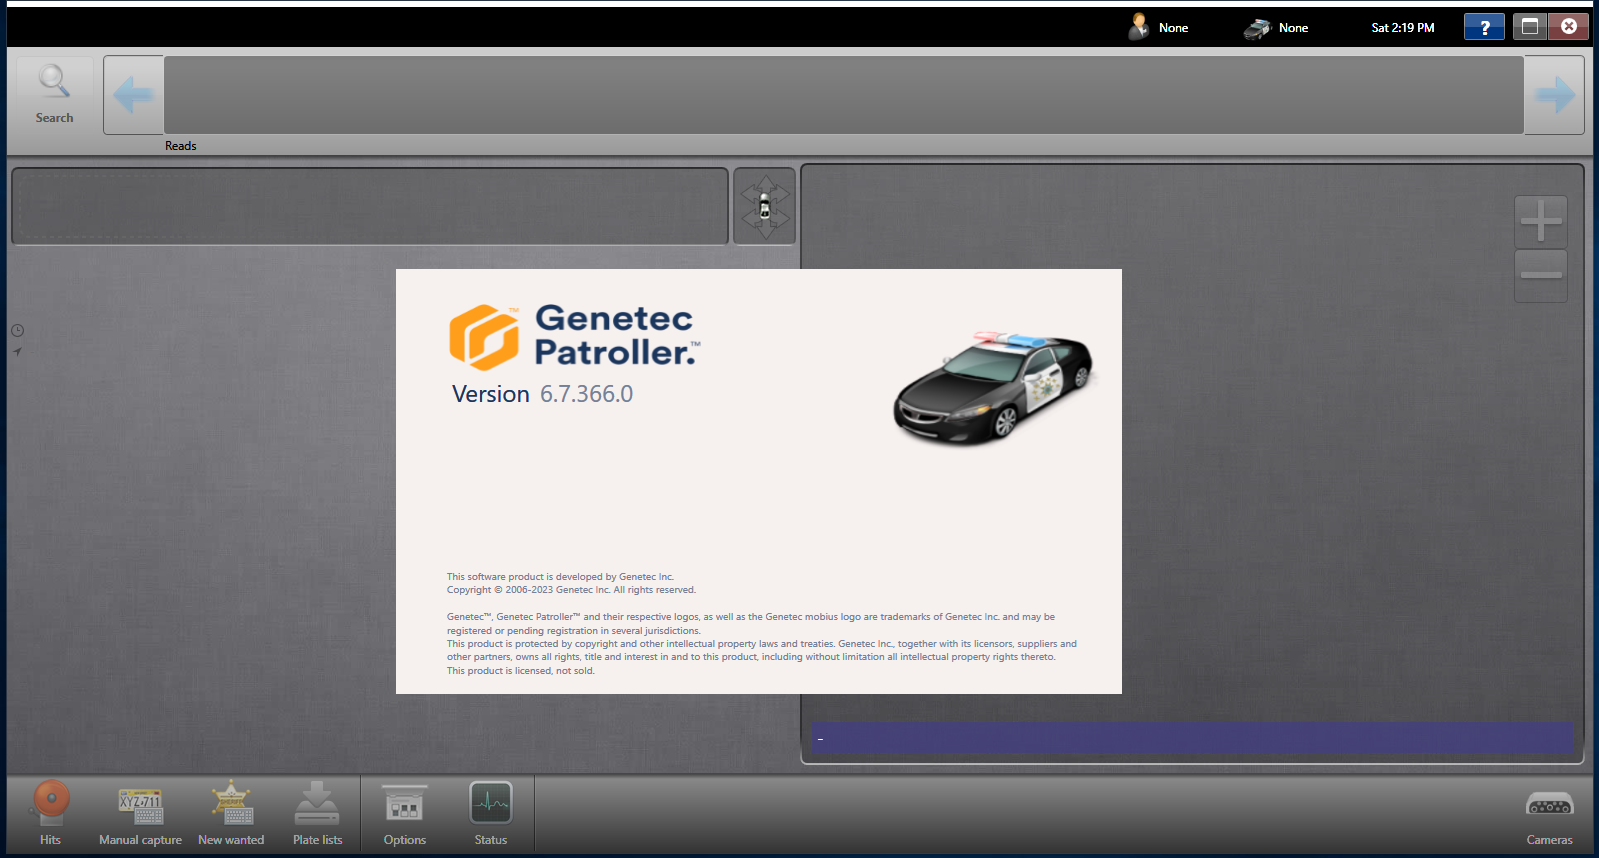Click the patrol car map-centering icon
This screenshot has height=858, width=1599.
765,207
